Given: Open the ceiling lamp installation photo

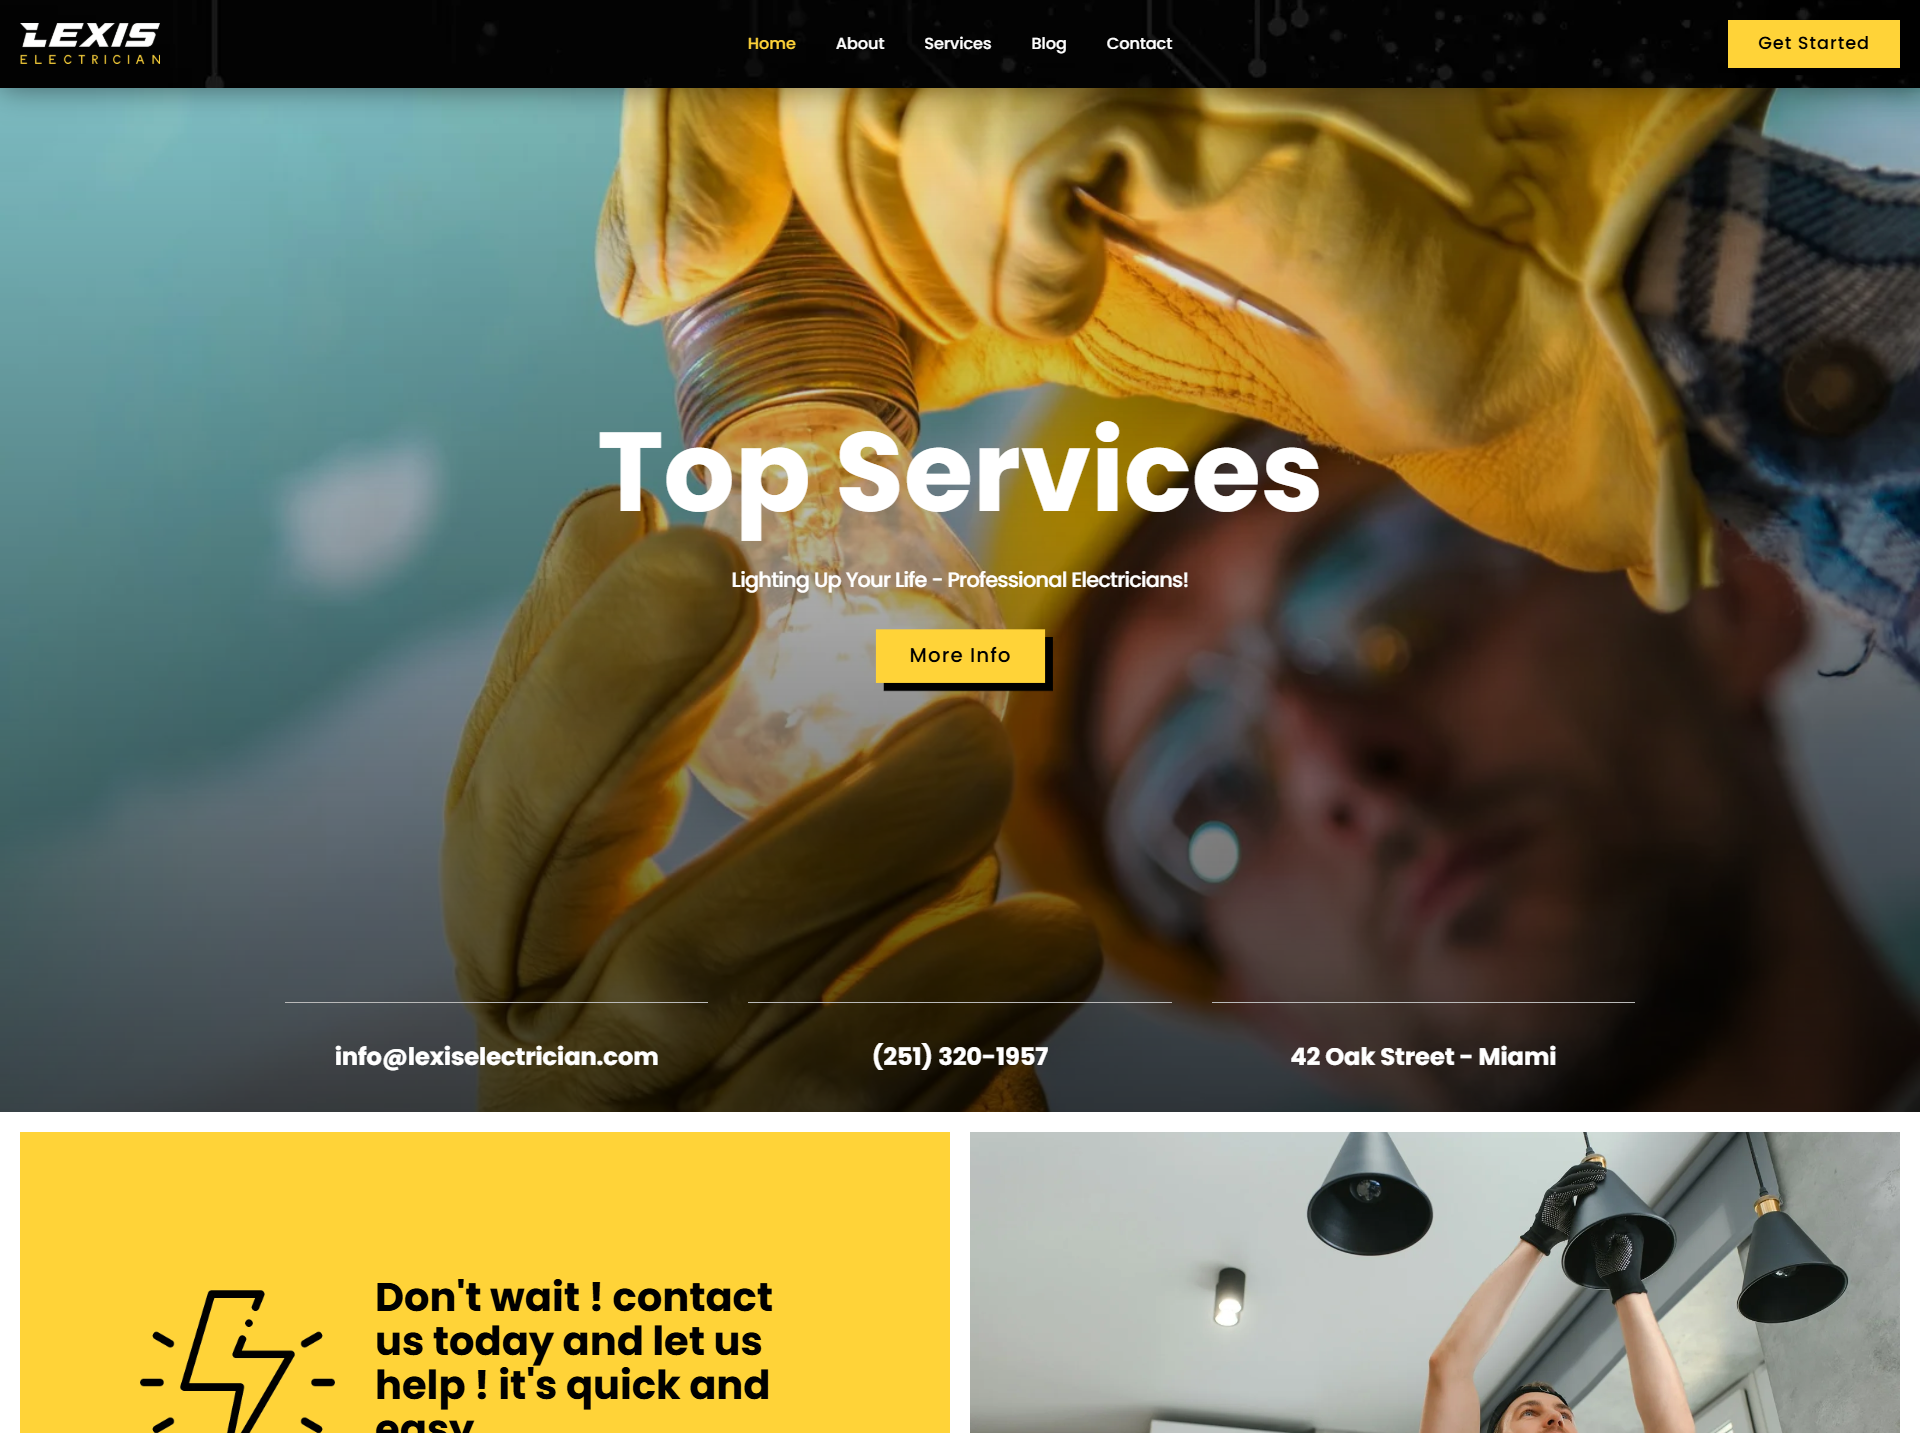Looking at the screenshot, I should [1434, 1282].
